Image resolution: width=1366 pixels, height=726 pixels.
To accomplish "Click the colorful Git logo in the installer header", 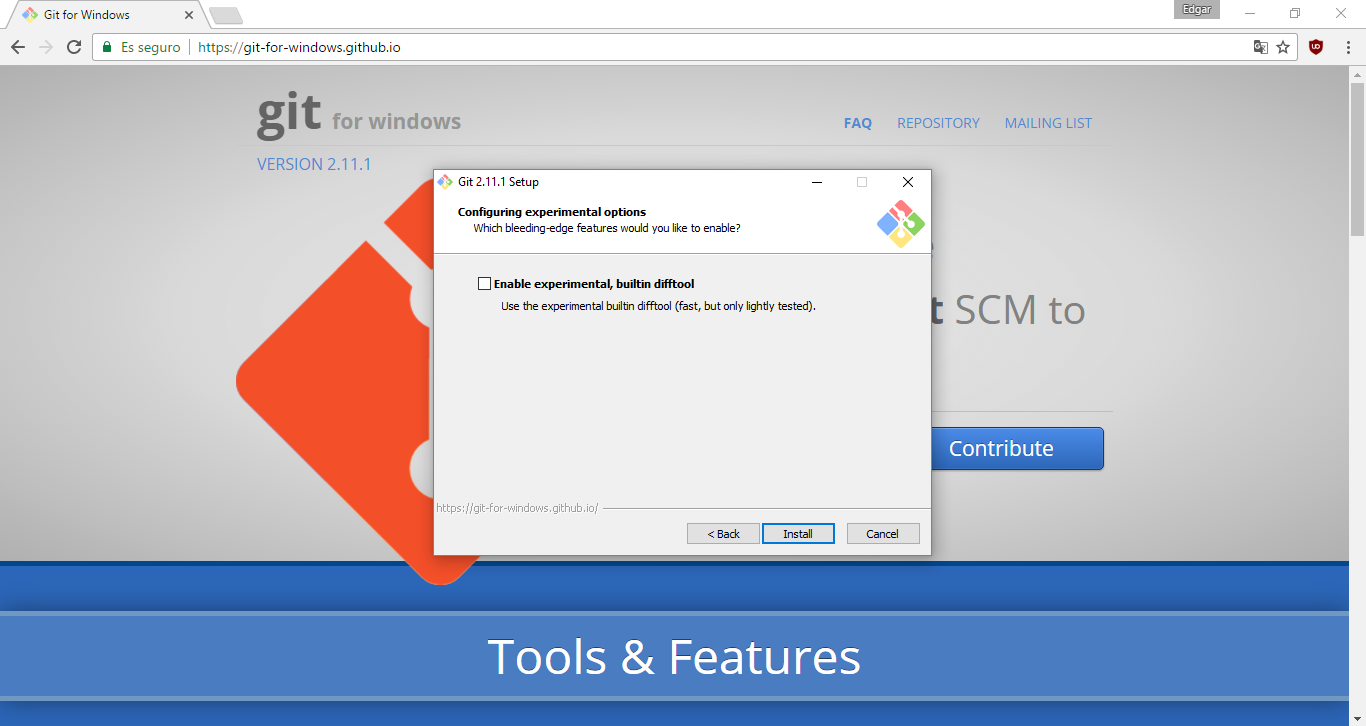I will click(901, 224).
